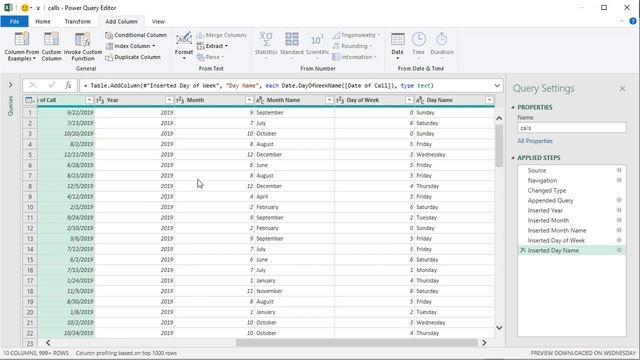Duplicate the selected column
Image resolution: width=640 pixels, height=360 pixels.
133,57
